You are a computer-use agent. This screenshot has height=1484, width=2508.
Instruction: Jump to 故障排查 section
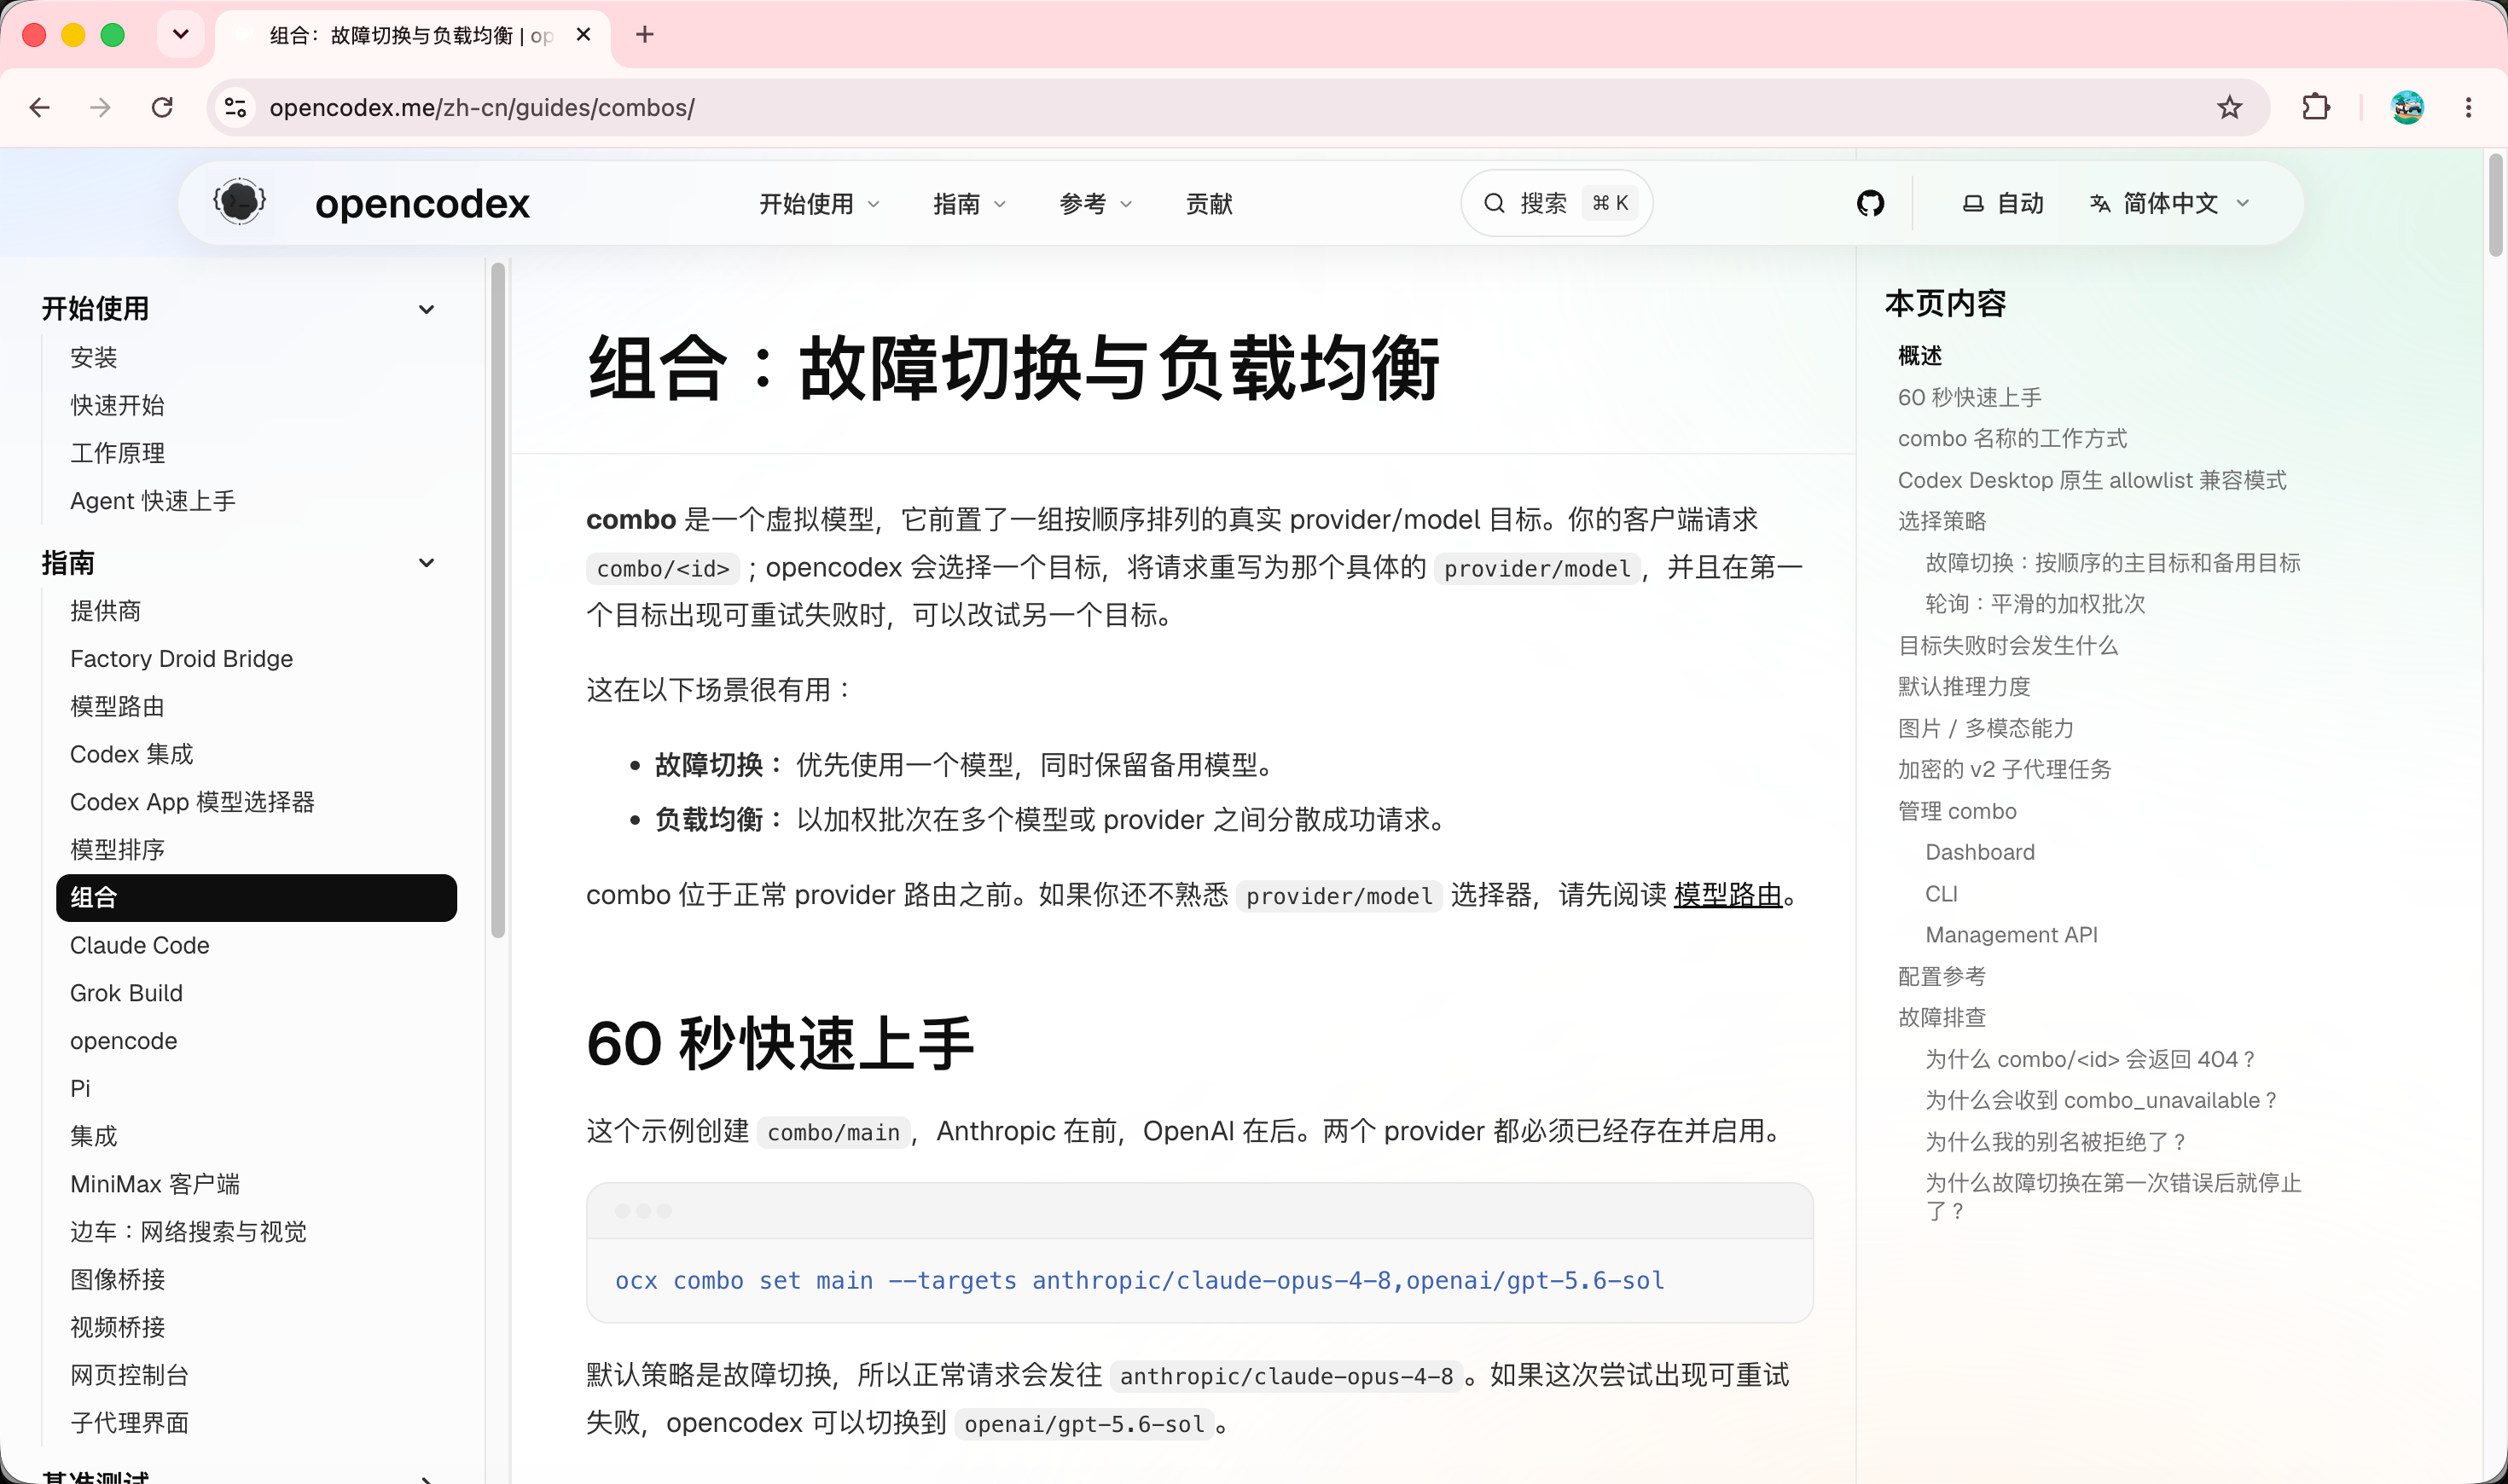(1941, 1018)
